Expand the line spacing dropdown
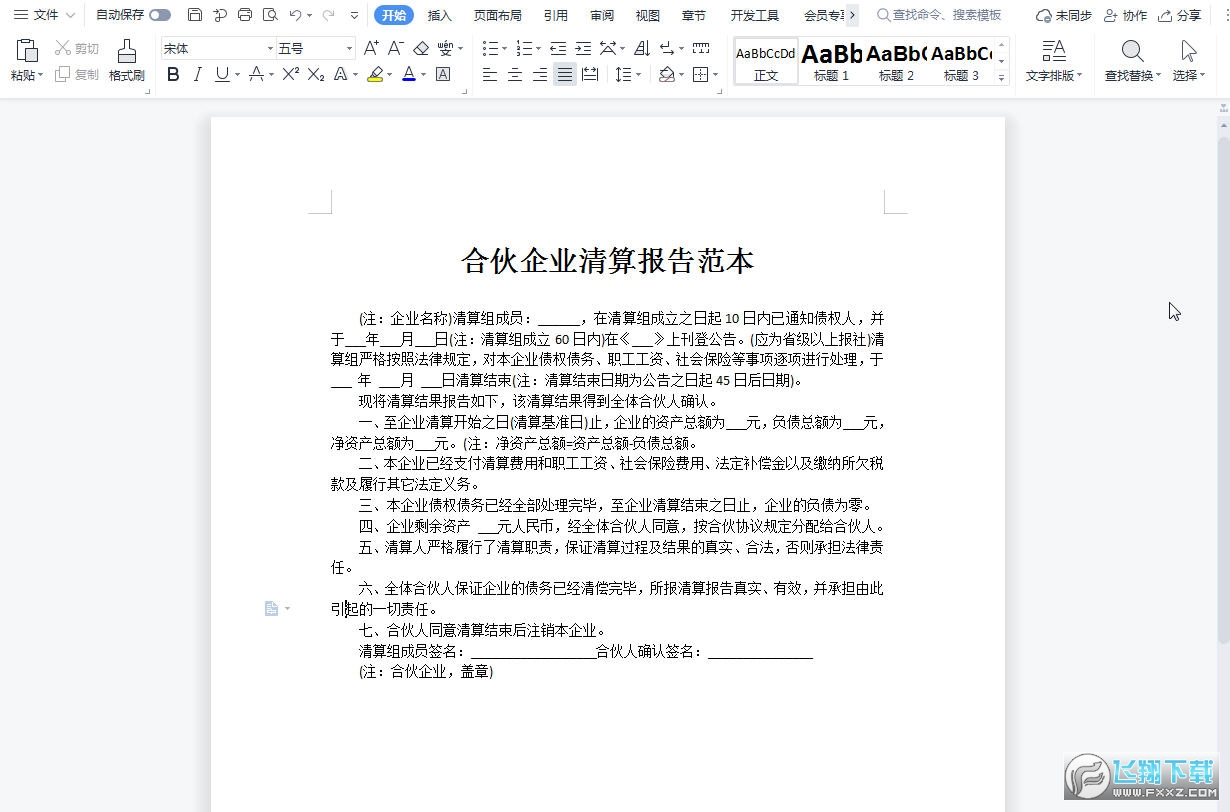 639,75
